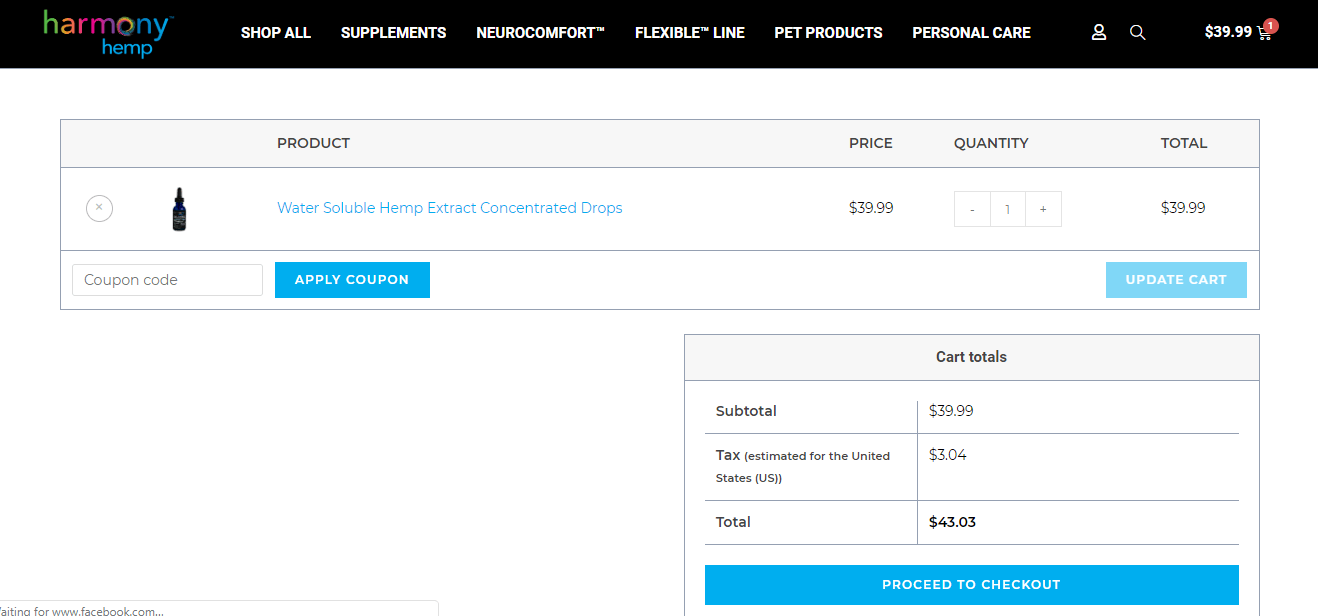Viewport: 1318px width, 616px height.
Task: Open the Pet Products menu
Action: [828, 33]
